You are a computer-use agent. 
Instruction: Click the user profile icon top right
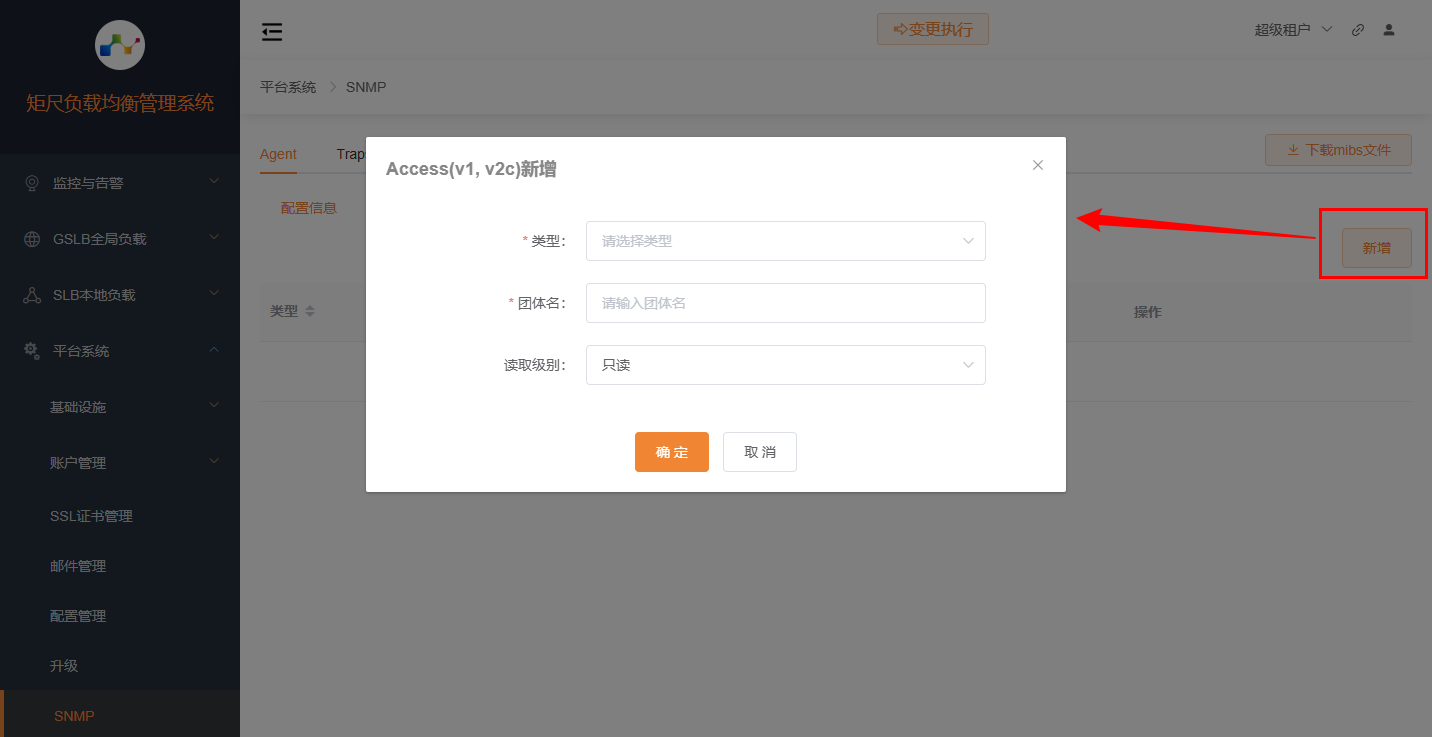(1389, 30)
